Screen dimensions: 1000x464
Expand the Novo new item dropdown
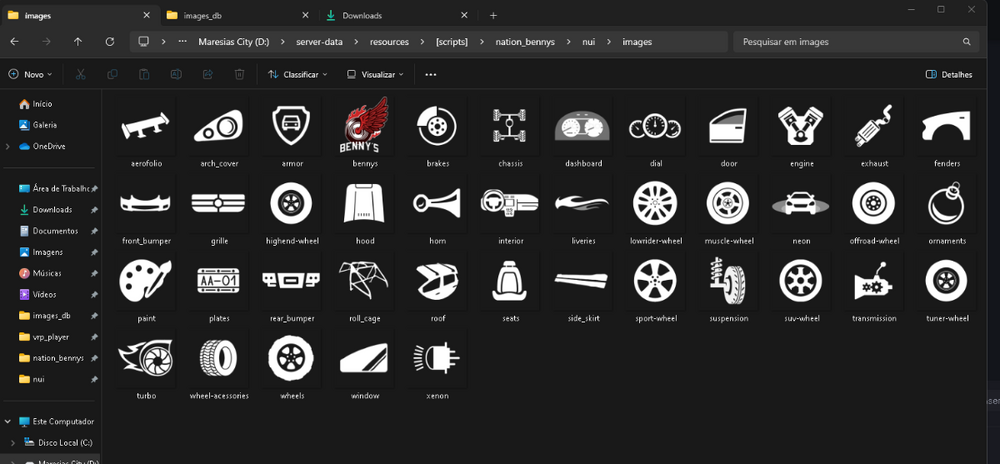(x=31, y=74)
